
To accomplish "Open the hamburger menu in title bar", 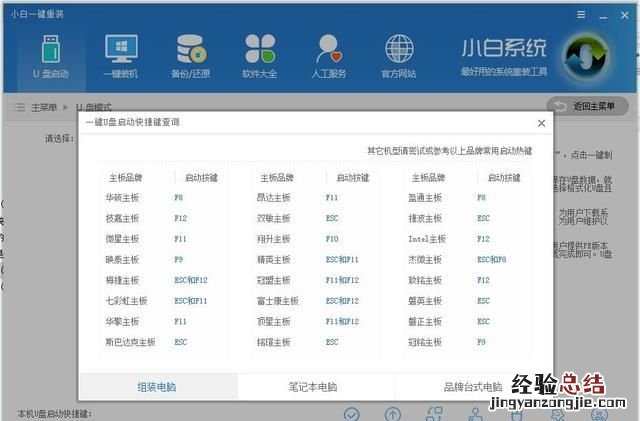I will click(581, 15).
